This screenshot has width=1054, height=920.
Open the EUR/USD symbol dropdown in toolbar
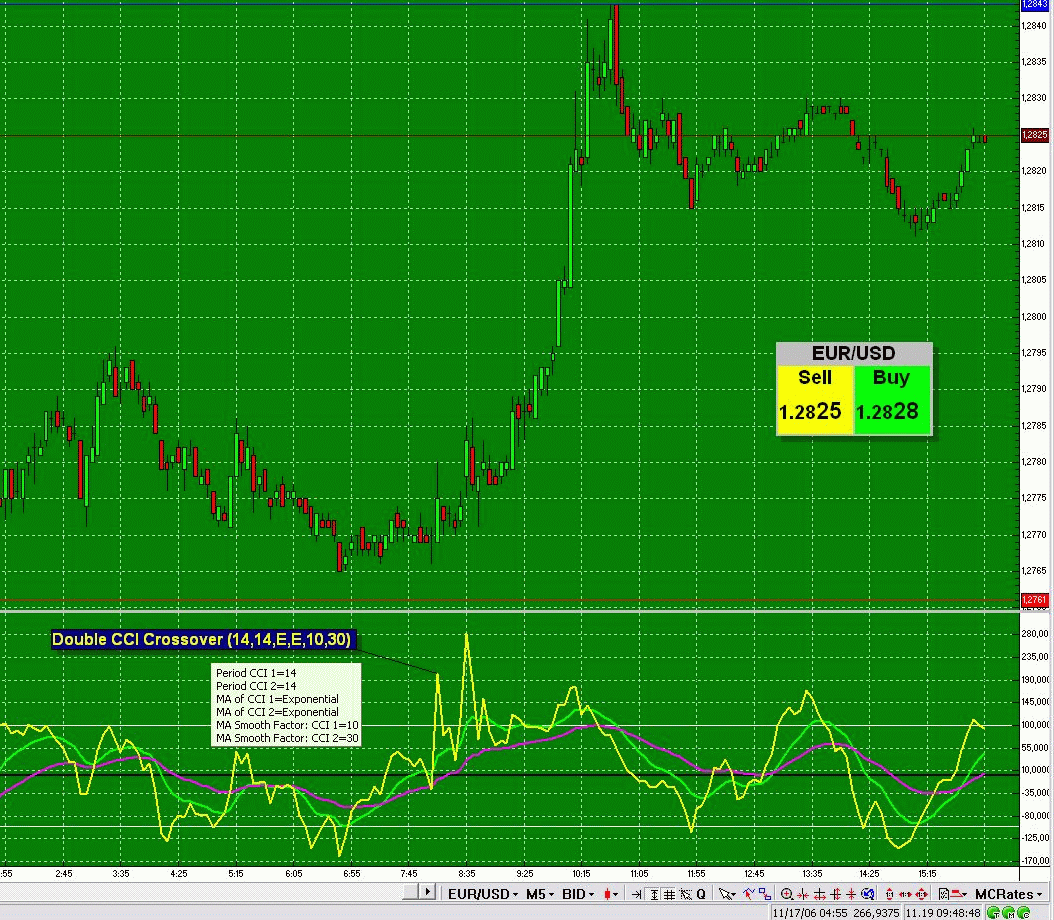483,894
